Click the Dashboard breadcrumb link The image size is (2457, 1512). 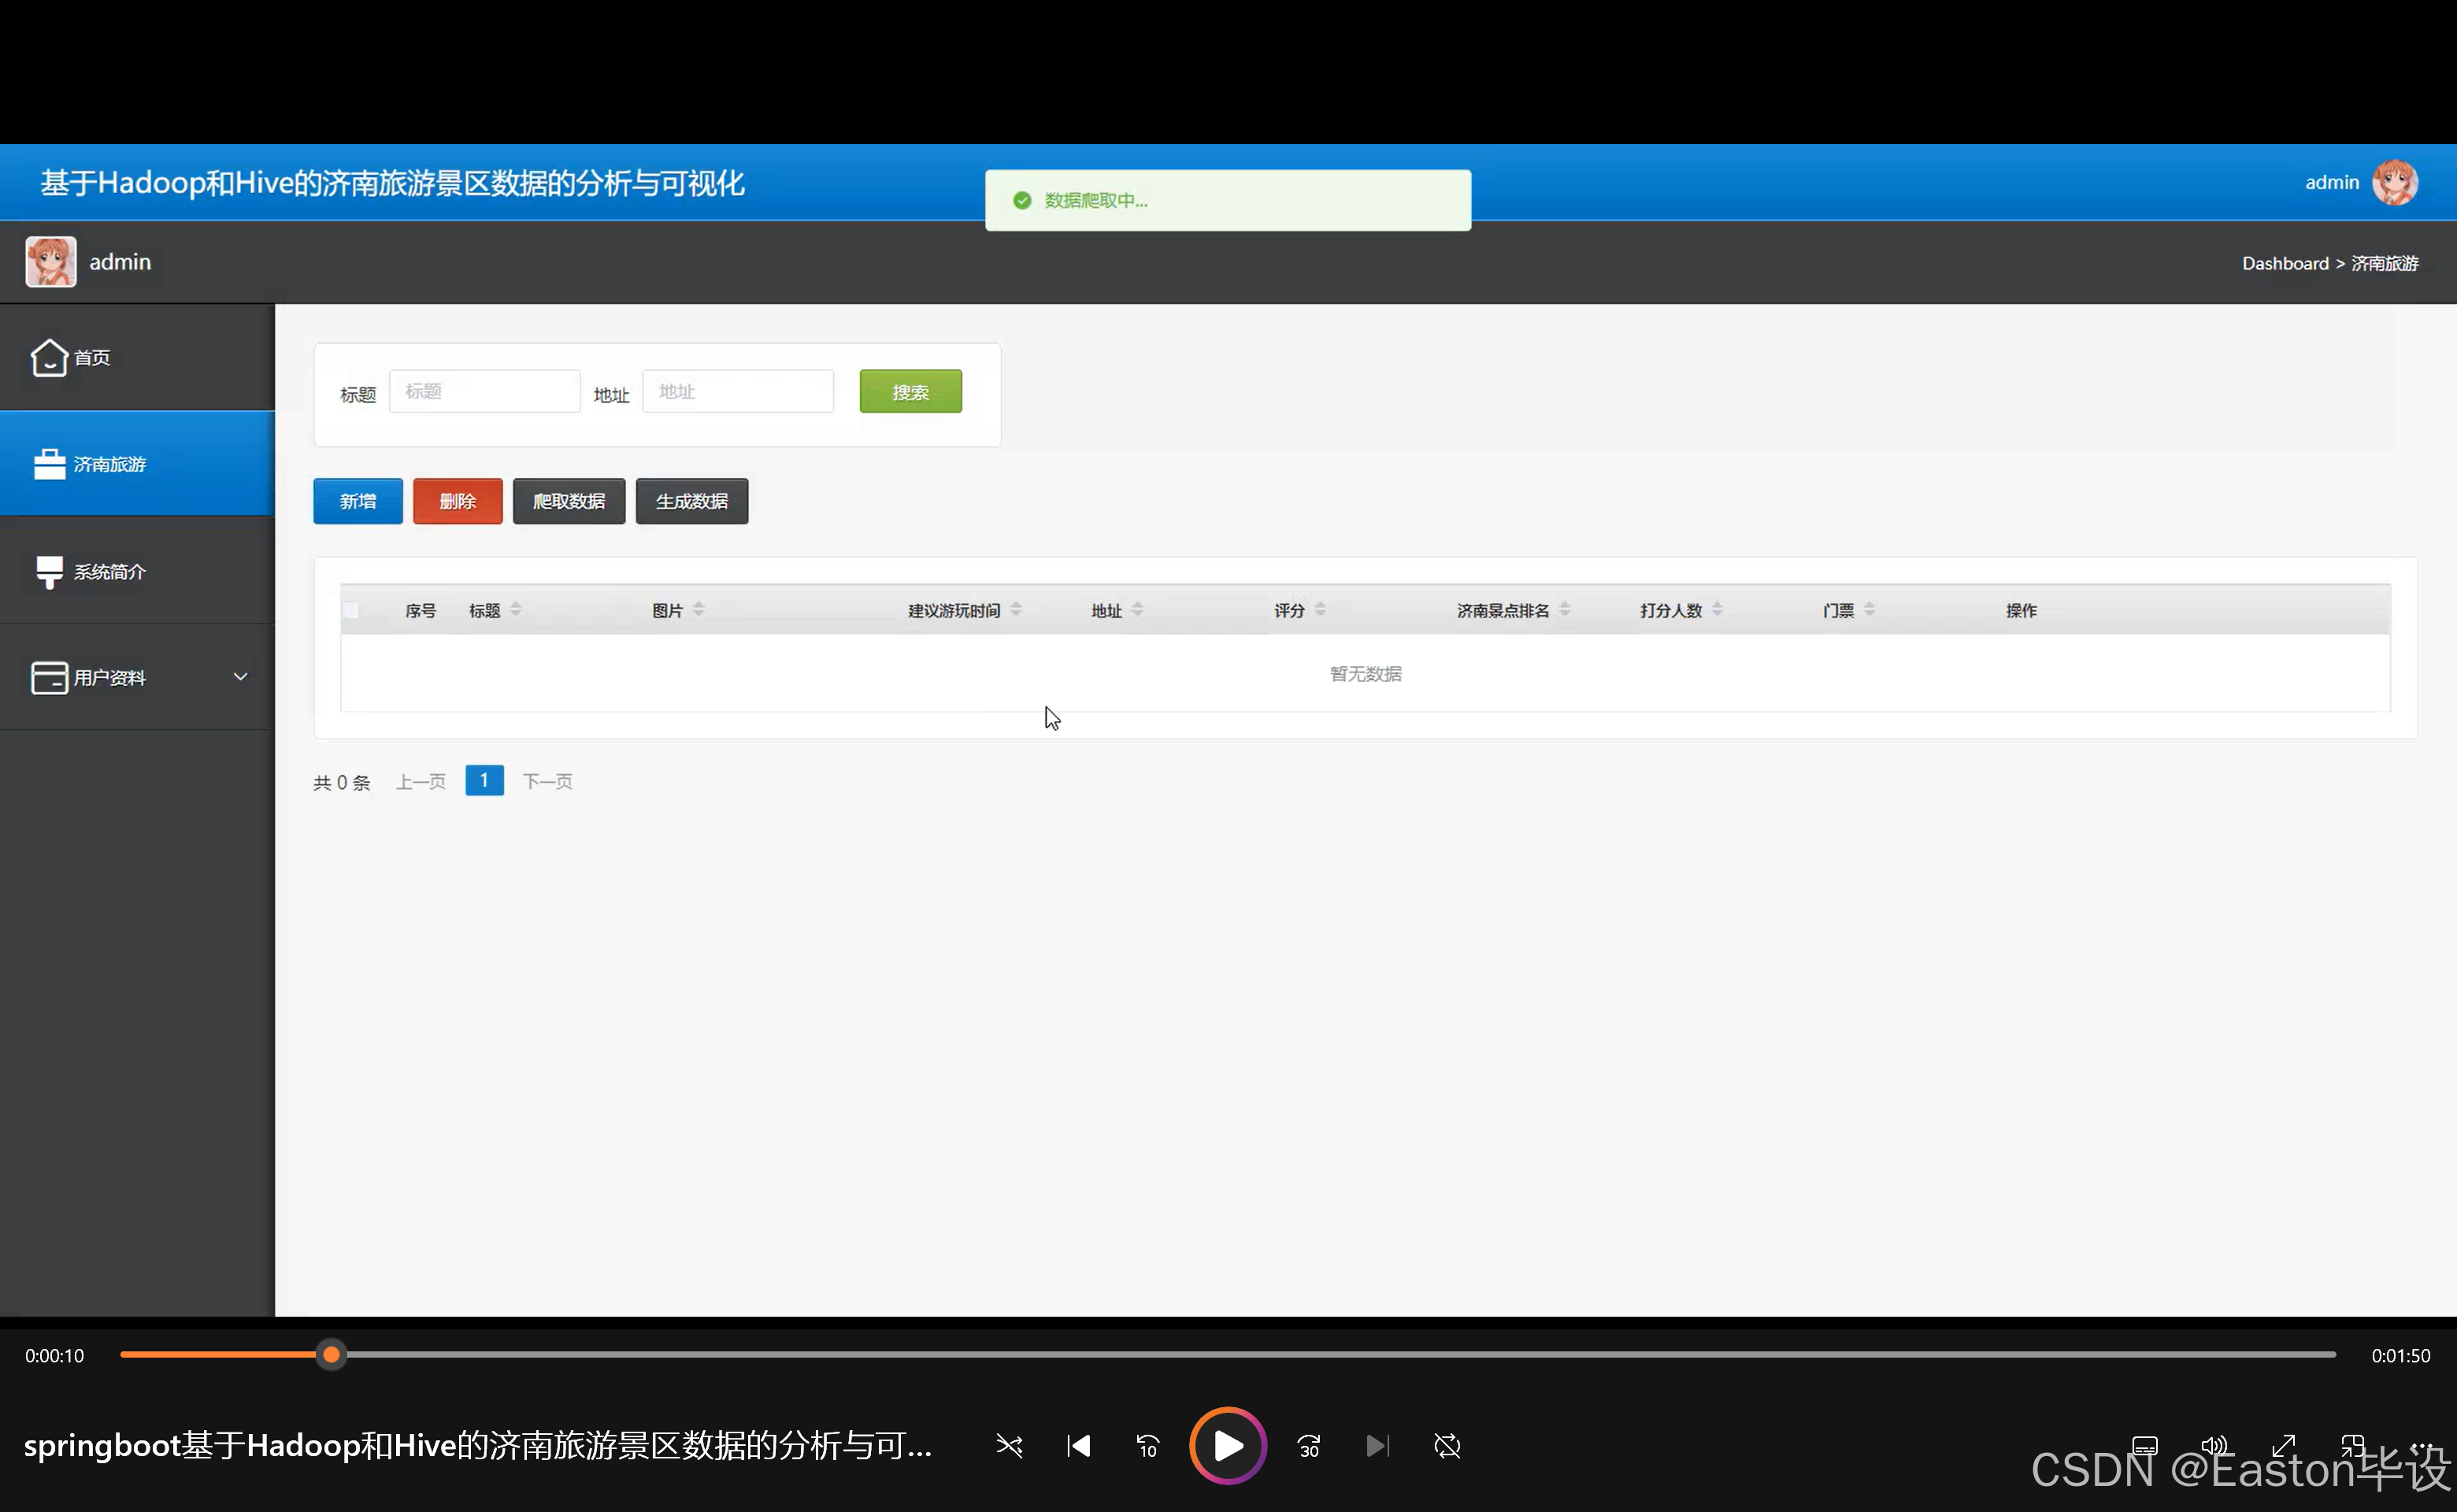[2285, 263]
